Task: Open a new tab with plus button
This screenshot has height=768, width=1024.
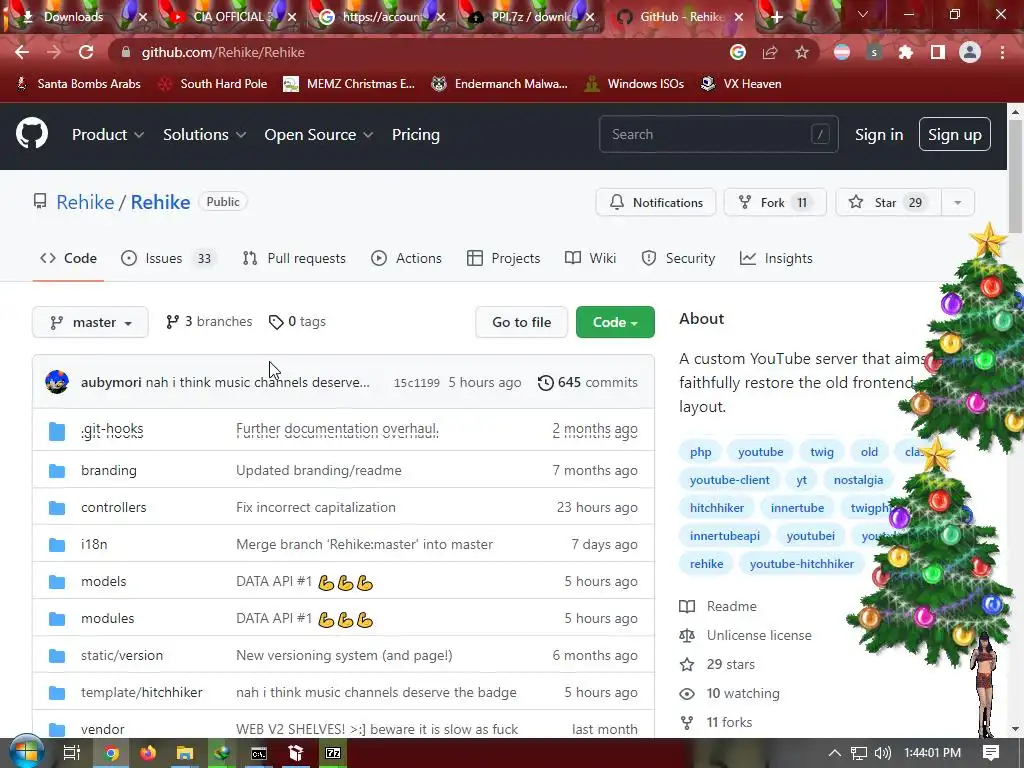Action: 776,17
